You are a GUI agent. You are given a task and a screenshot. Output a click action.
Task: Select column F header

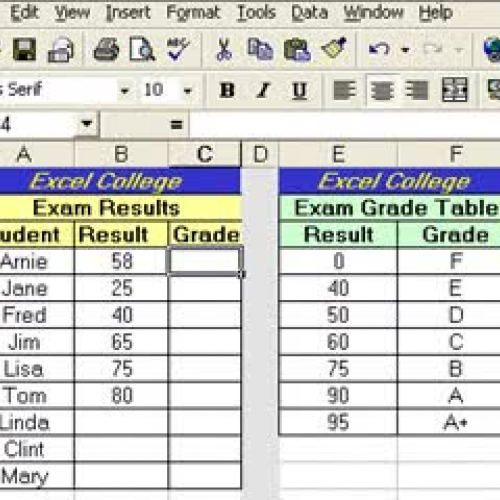[449, 154]
